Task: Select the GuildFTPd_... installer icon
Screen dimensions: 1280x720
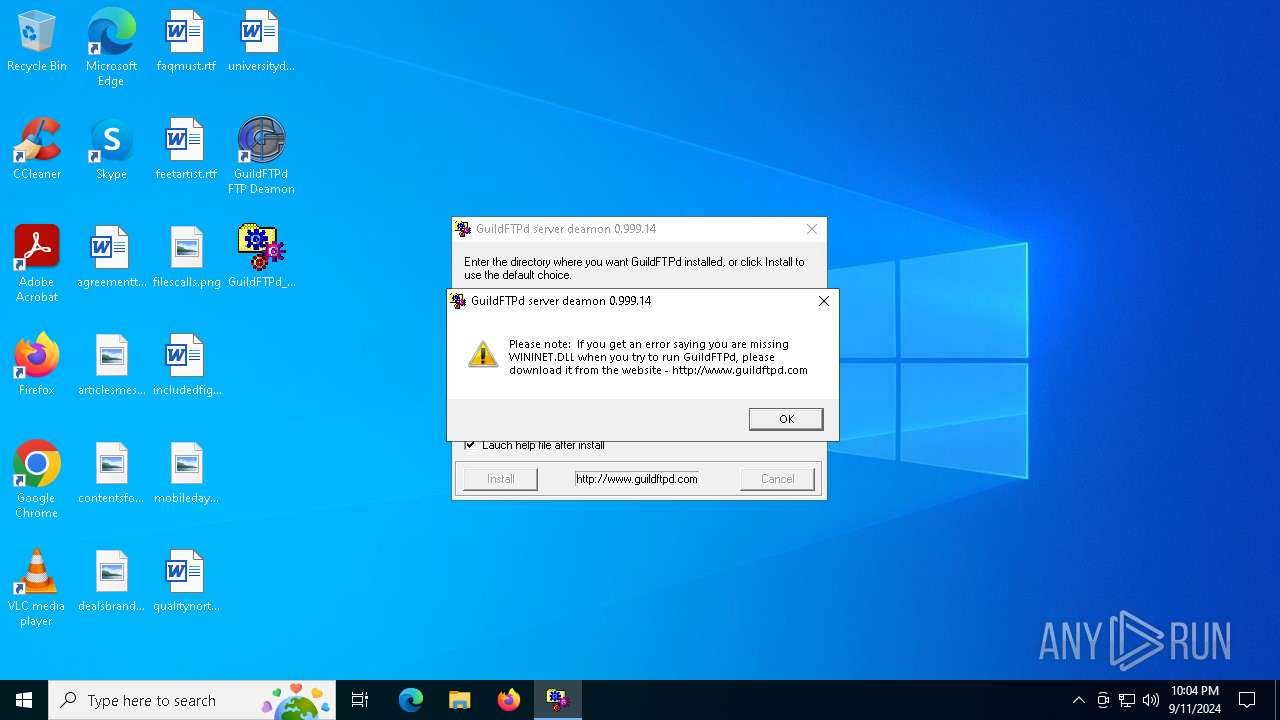Action: 261,257
